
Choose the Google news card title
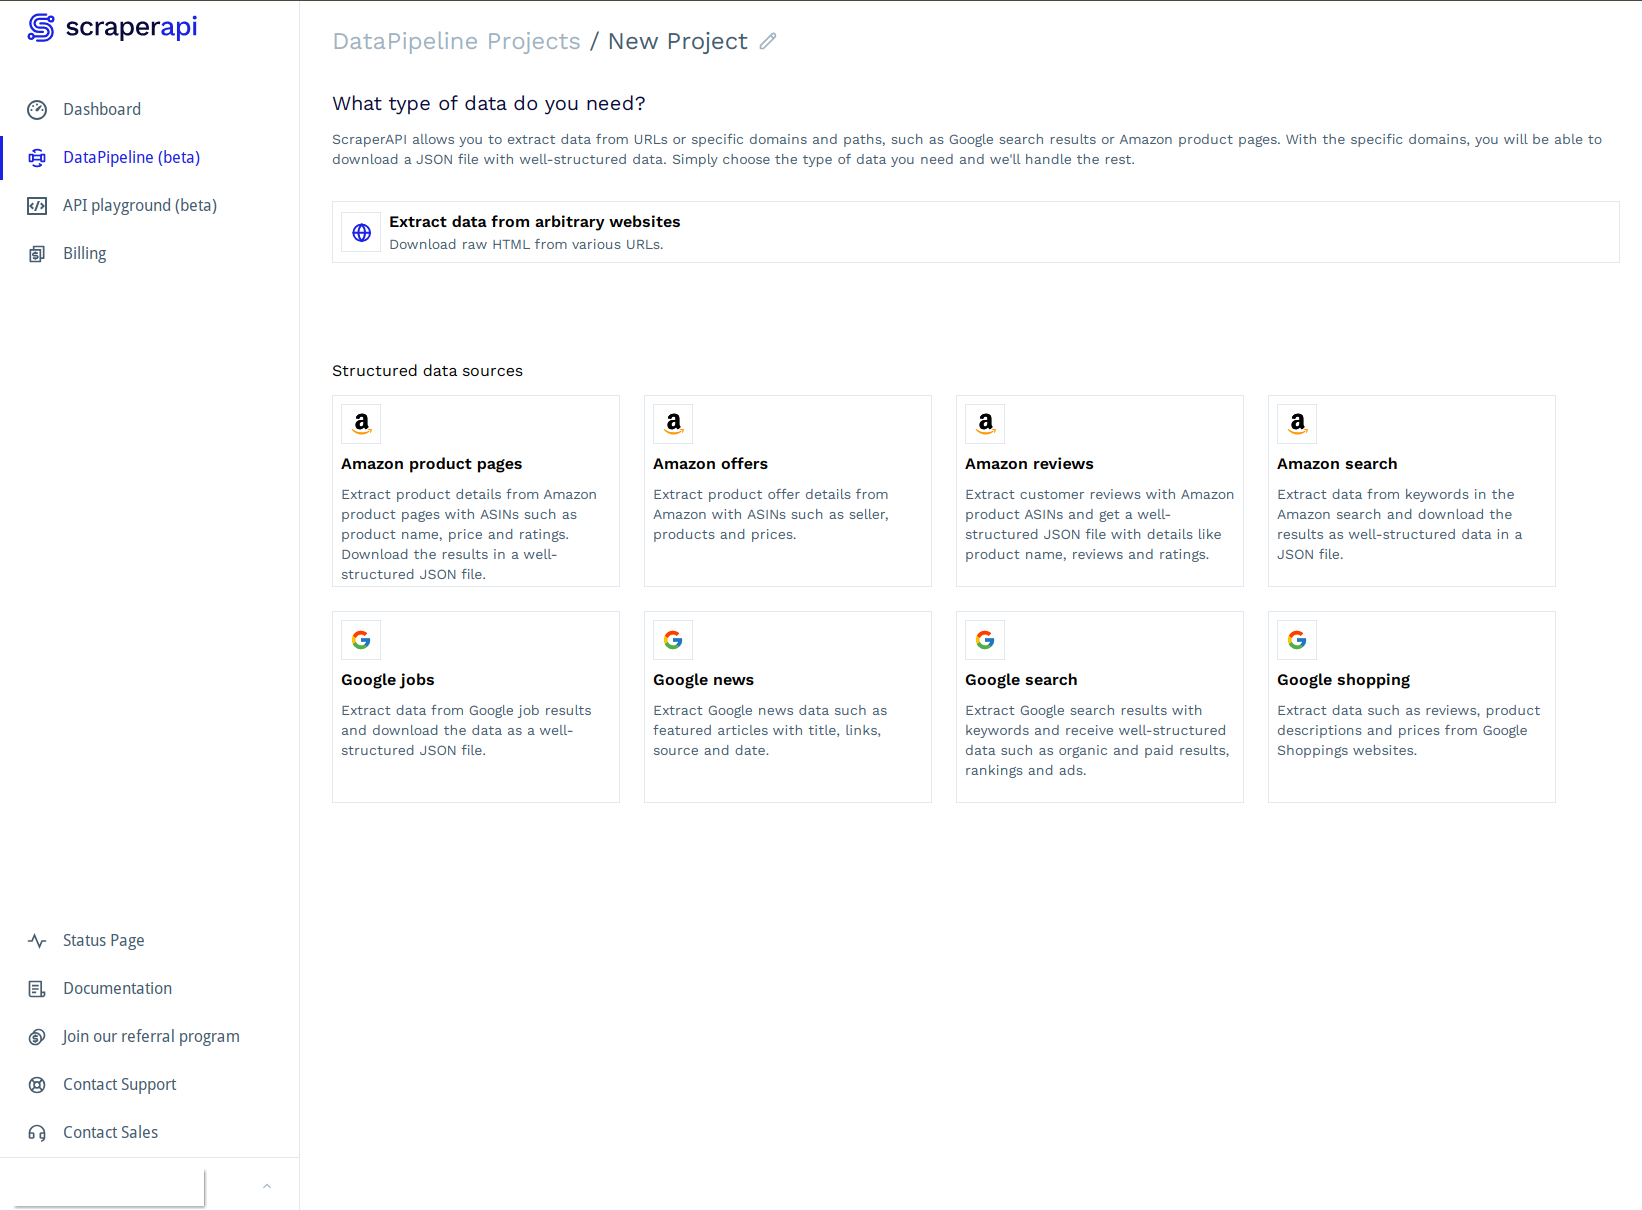[x=703, y=680]
